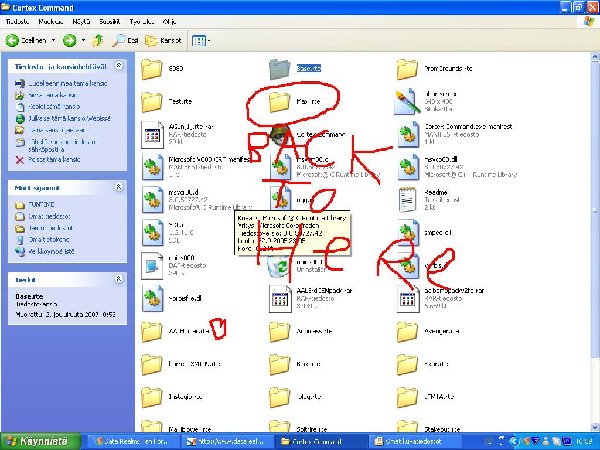
Task: Open the Back button history dropdown arrow
Action: pos(53,40)
